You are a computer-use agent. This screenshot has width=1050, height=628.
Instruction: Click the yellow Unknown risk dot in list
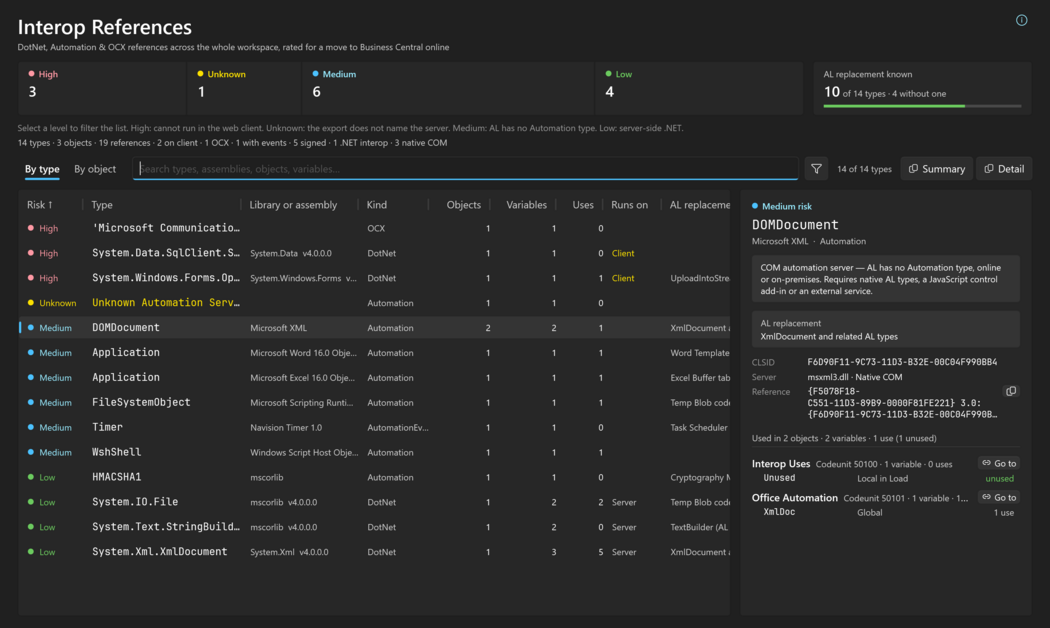31,303
